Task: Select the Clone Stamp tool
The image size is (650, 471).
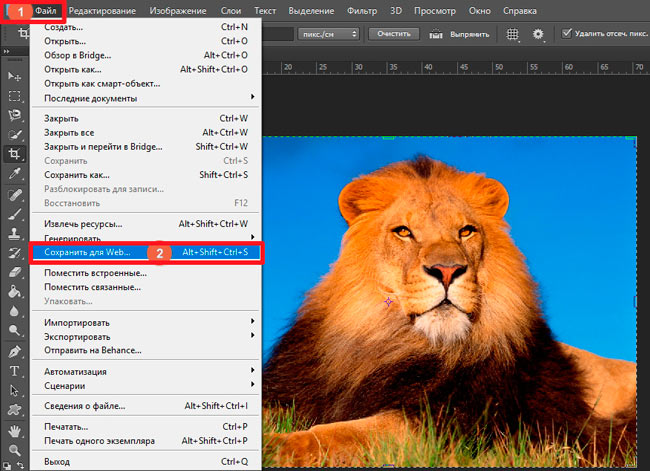Action: pos(15,233)
